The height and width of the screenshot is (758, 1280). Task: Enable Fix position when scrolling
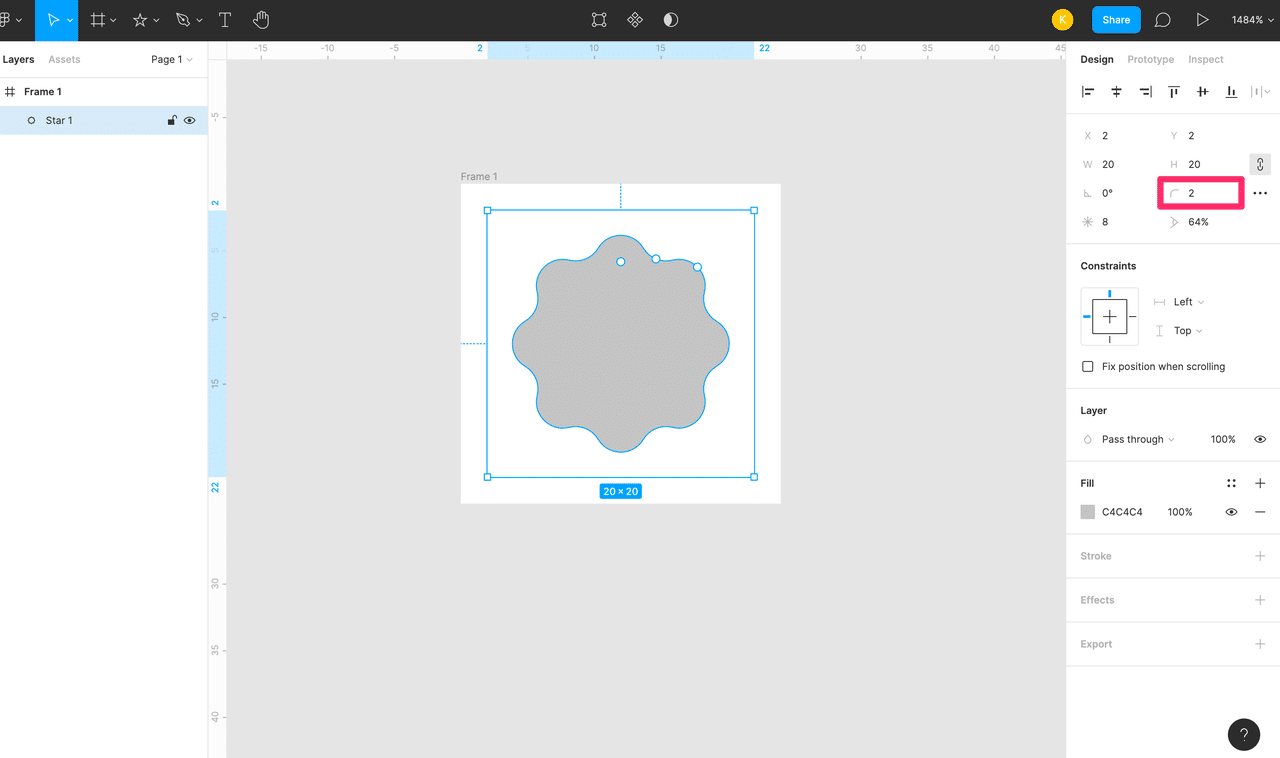pos(1088,367)
